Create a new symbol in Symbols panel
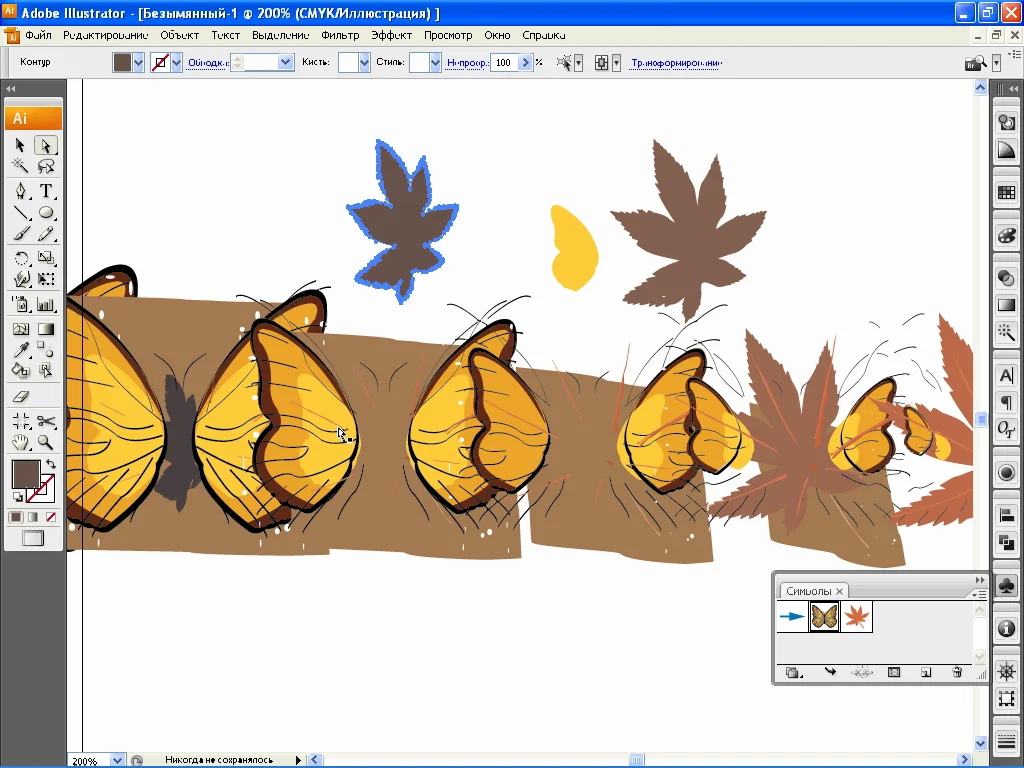 coord(926,672)
